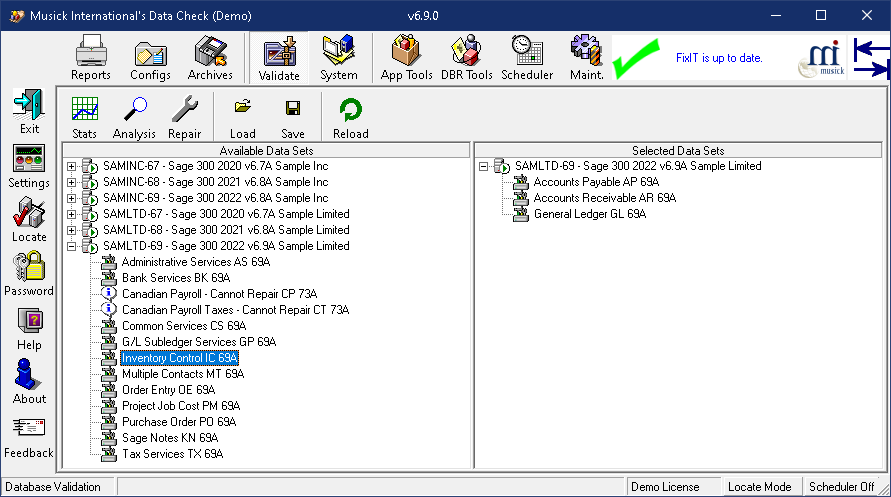Select Accounts Payable AP 69A in Selected sets
Screen dimensions: 891x497
point(596,182)
